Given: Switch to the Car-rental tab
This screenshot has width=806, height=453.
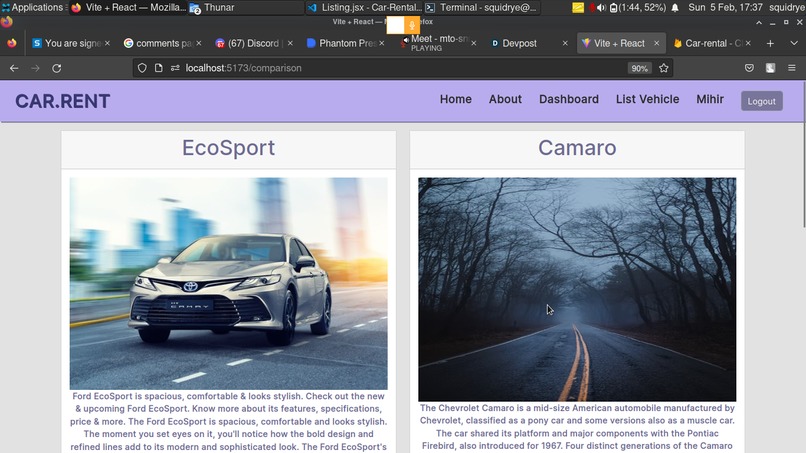Looking at the screenshot, I should 711,43.
